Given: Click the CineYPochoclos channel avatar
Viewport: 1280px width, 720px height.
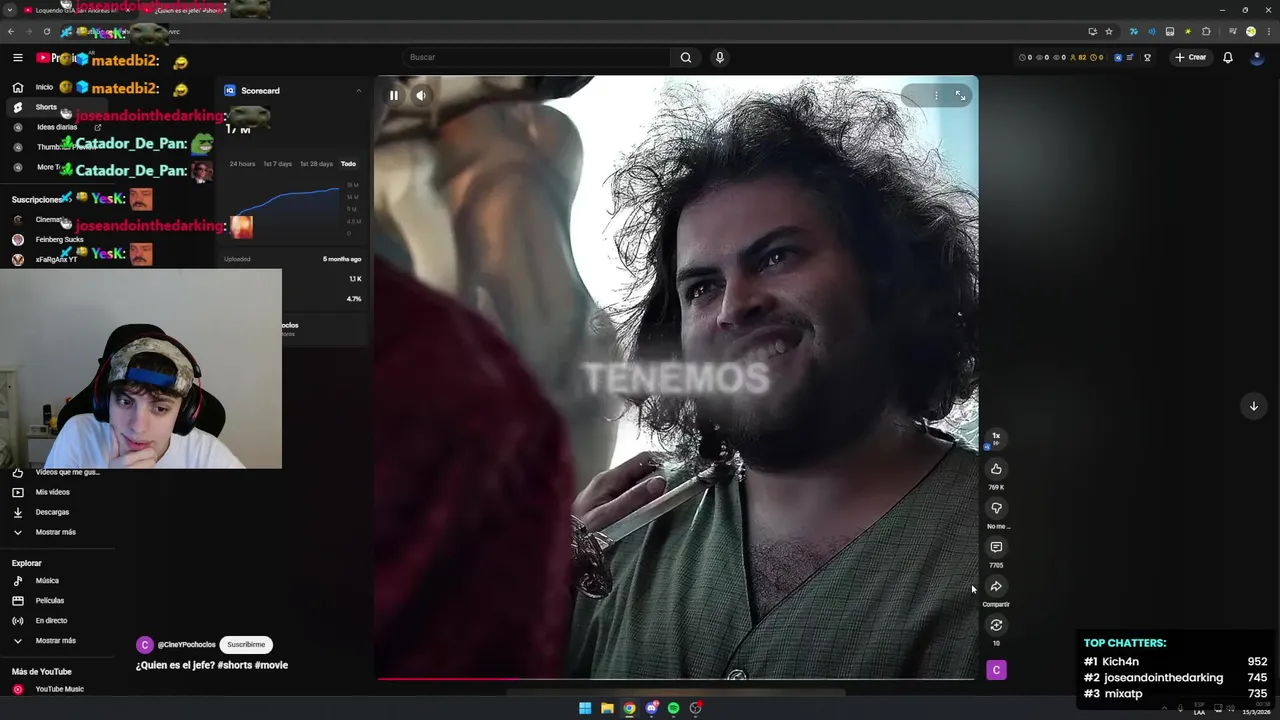Looking at the screenshot, I should tap(145, 645).
